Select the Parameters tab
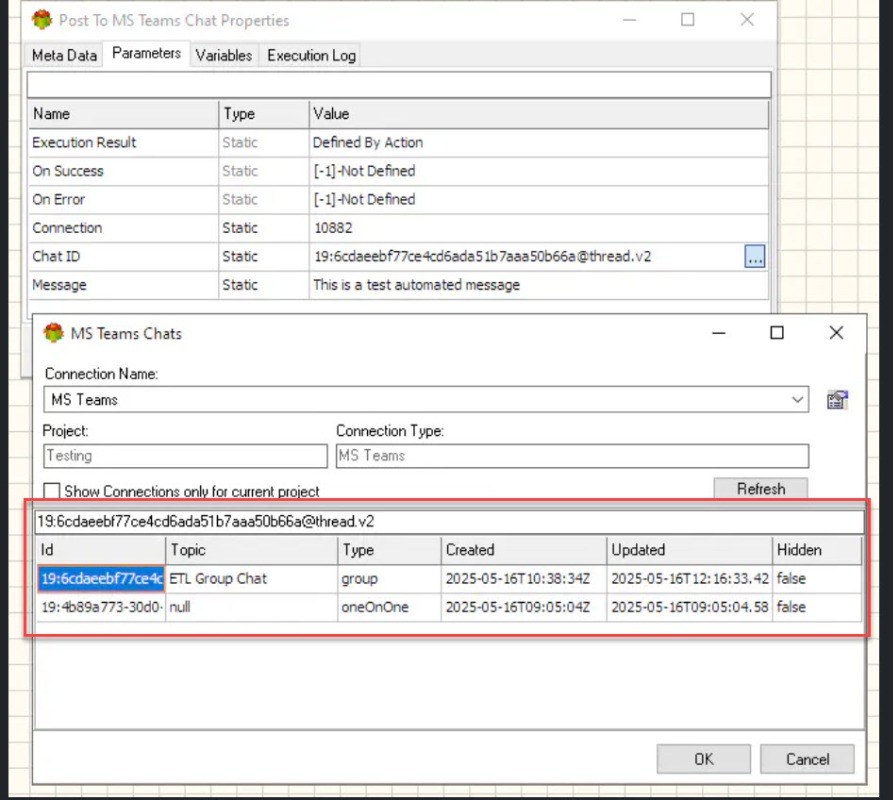Image resolution: width=893 pixels, height=800 pixels. click(x=146, y=53)
